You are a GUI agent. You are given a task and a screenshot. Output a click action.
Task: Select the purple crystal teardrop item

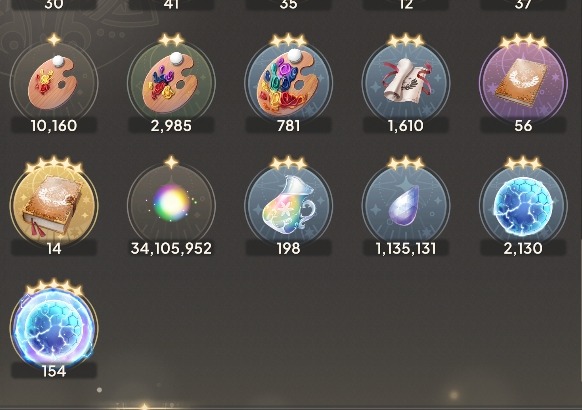pyautogui.click(x=406, y=205)
